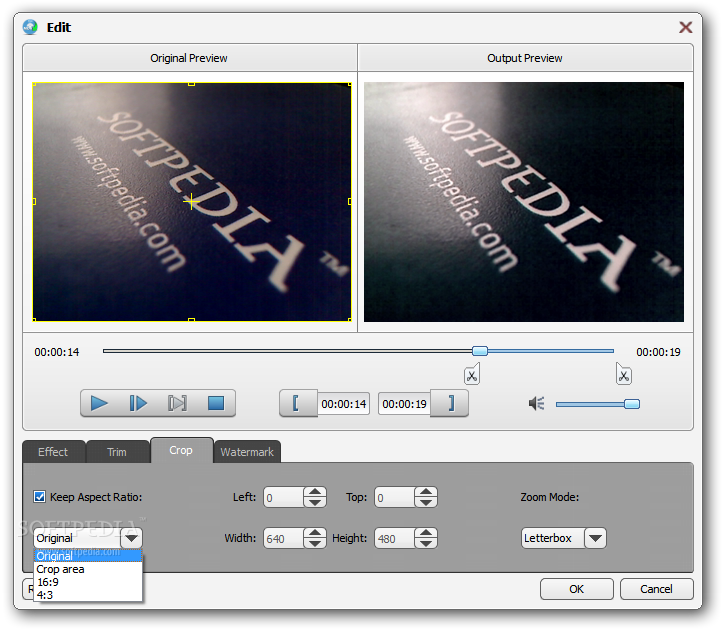Switch to the Trim tab
This screenshot has width=723, height=630.
coord(117,452)
